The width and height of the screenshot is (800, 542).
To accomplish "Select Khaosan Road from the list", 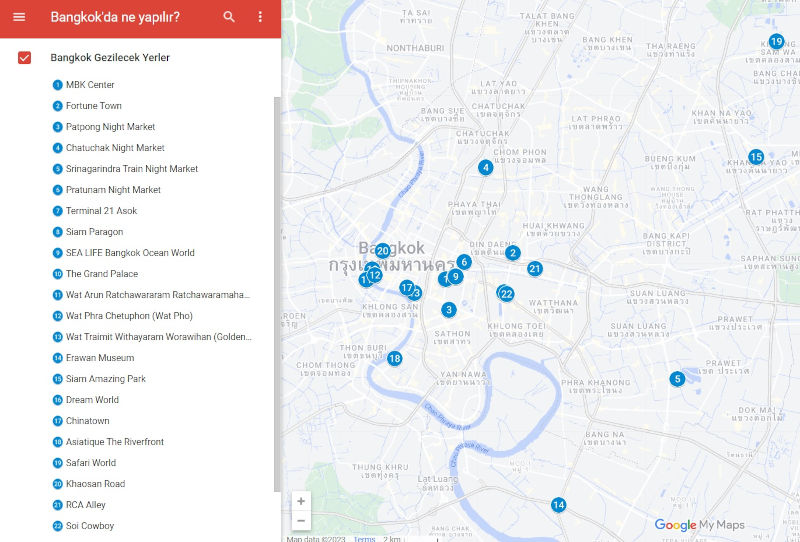I will coord(95,484).
